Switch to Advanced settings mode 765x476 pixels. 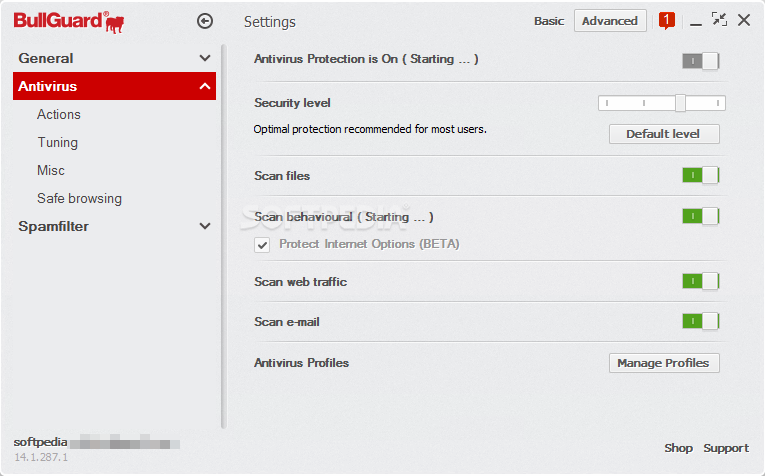tap(610, 21)
